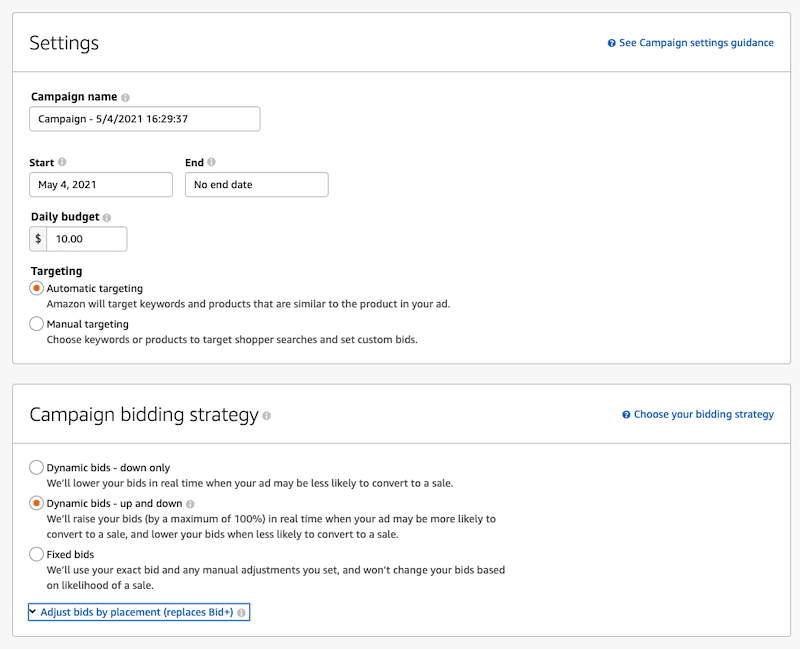800x649 pixels.
Task: Choose the Fixed bids radio option
Action: point(36,554)
